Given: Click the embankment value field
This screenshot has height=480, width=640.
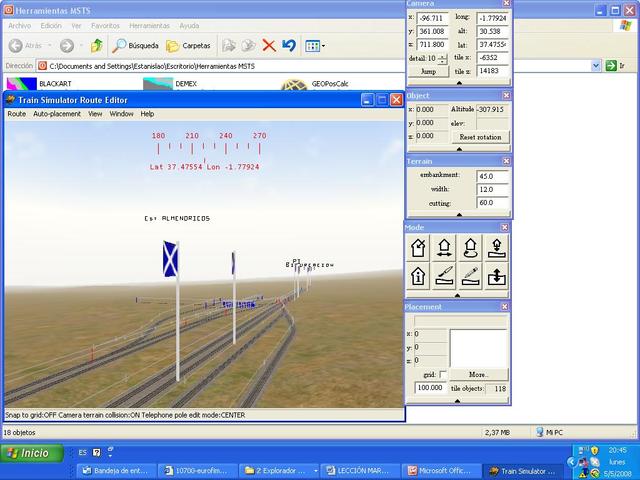Looking at the screenshot, I should pos(492,176).
